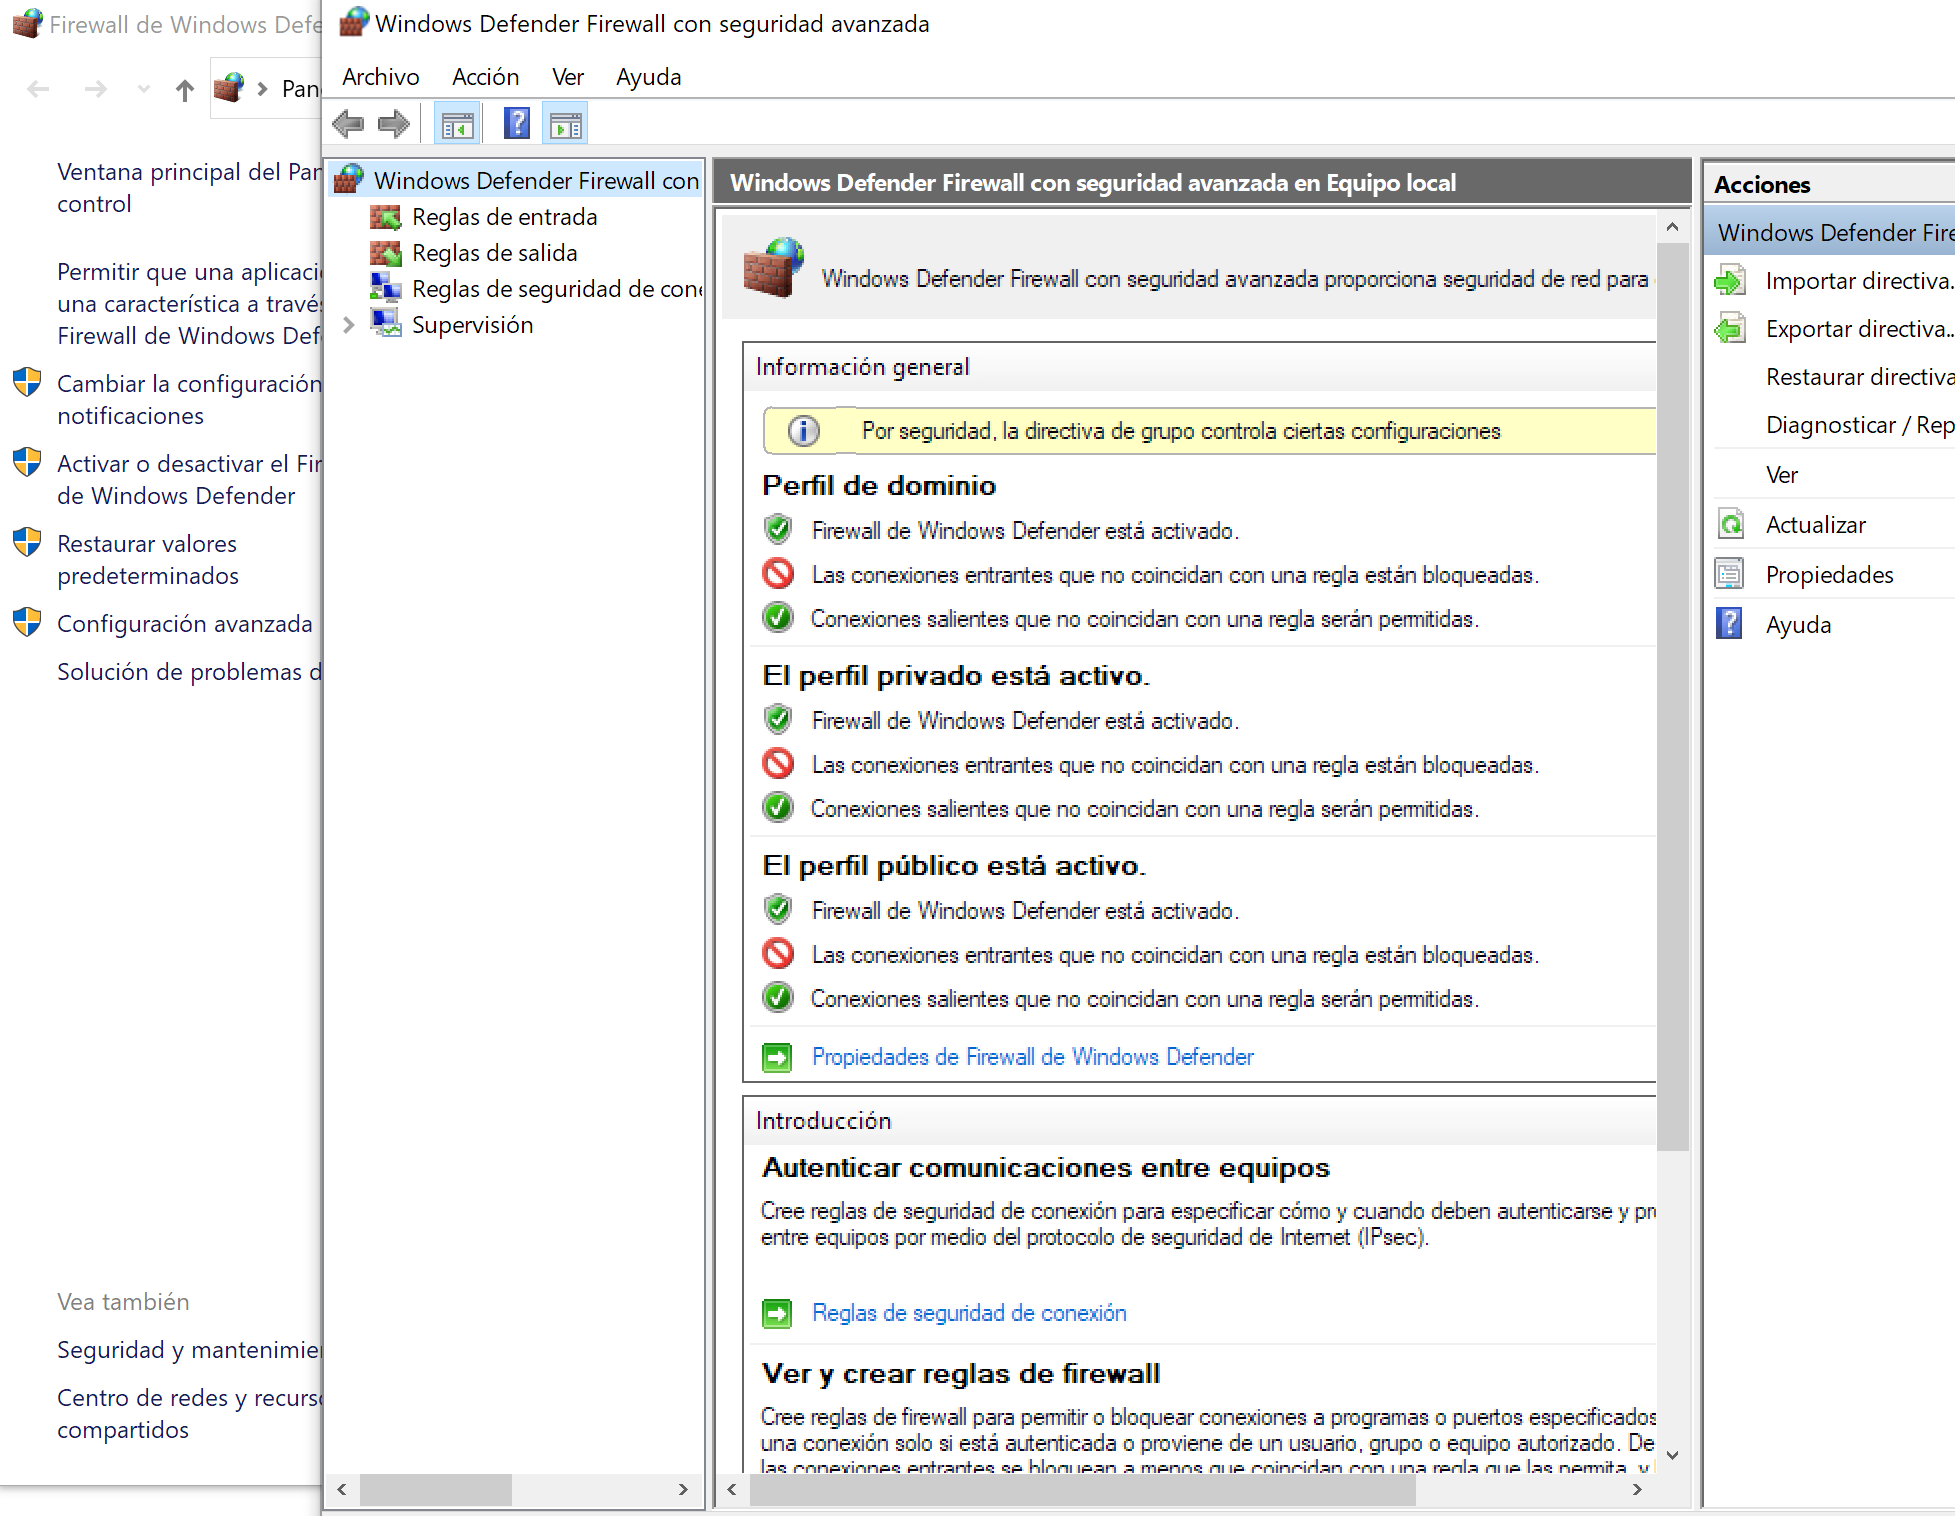1955x1516 pixels.
Task: Open the Acción menu
Action: 485,77
